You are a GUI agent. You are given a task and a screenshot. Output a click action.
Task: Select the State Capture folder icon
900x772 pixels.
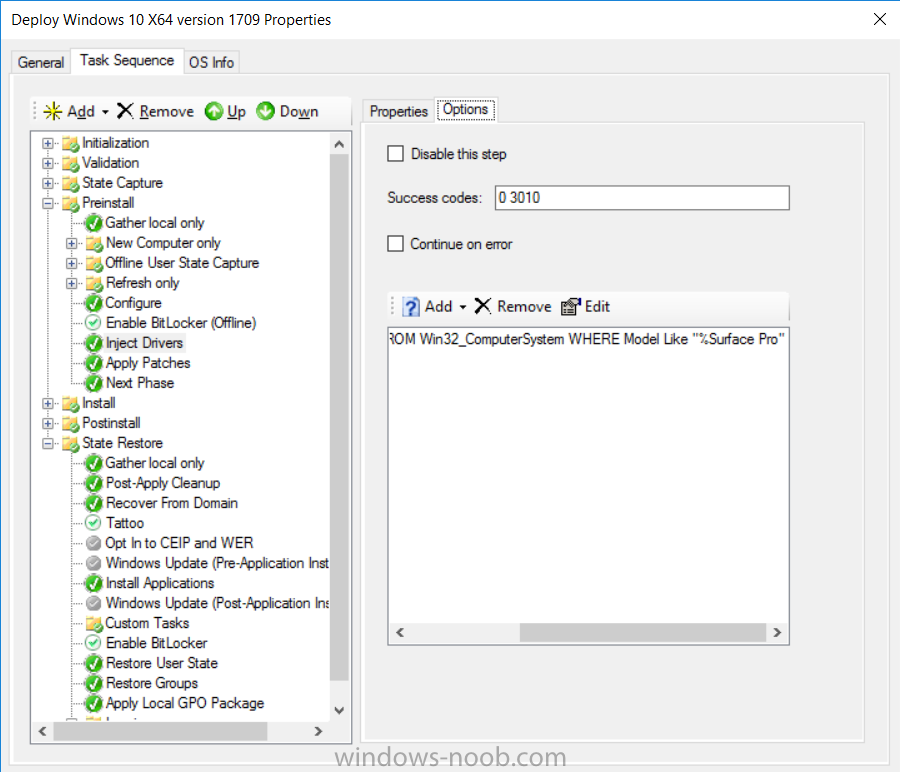(71, 184)
